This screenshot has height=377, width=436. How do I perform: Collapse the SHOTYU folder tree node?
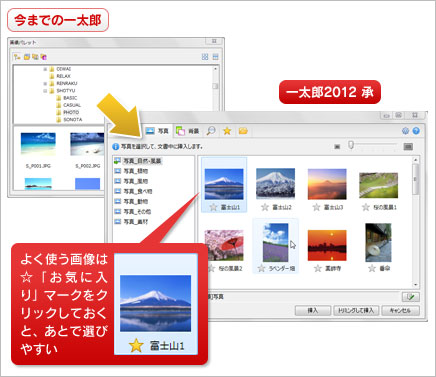45,91
